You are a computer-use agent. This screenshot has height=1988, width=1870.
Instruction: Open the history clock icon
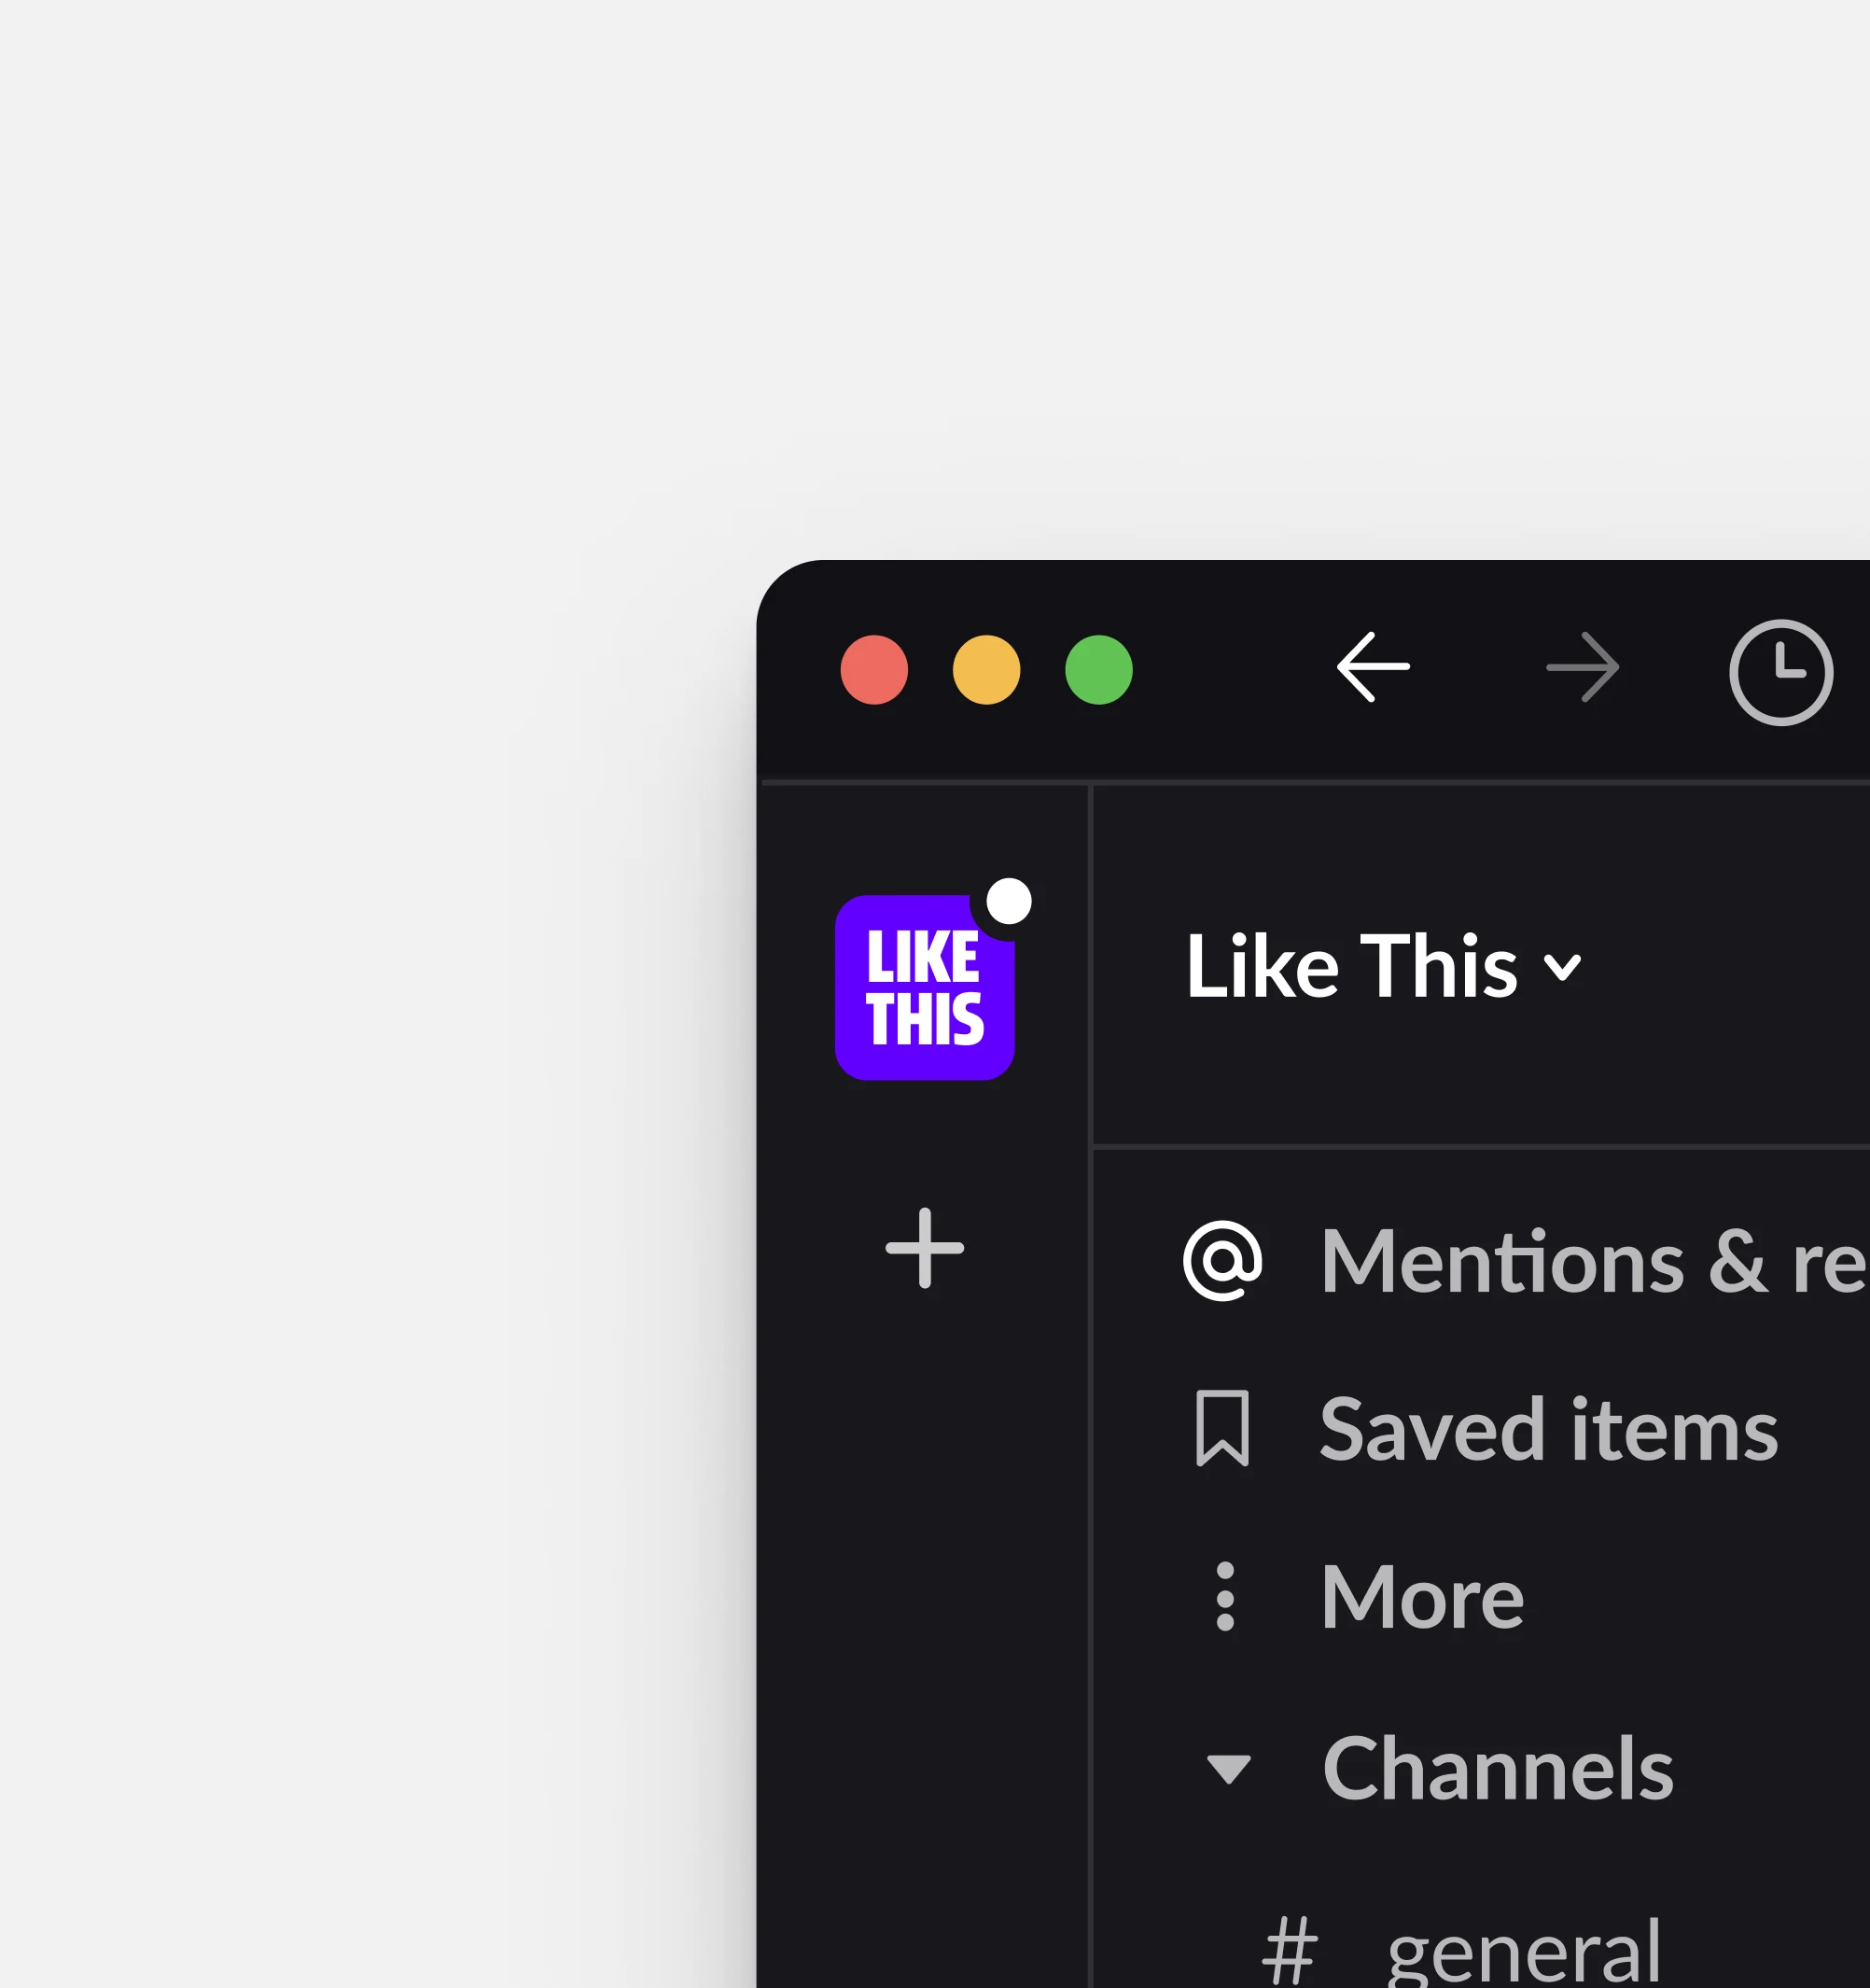pyautogui.click(x=1781, y=672)
